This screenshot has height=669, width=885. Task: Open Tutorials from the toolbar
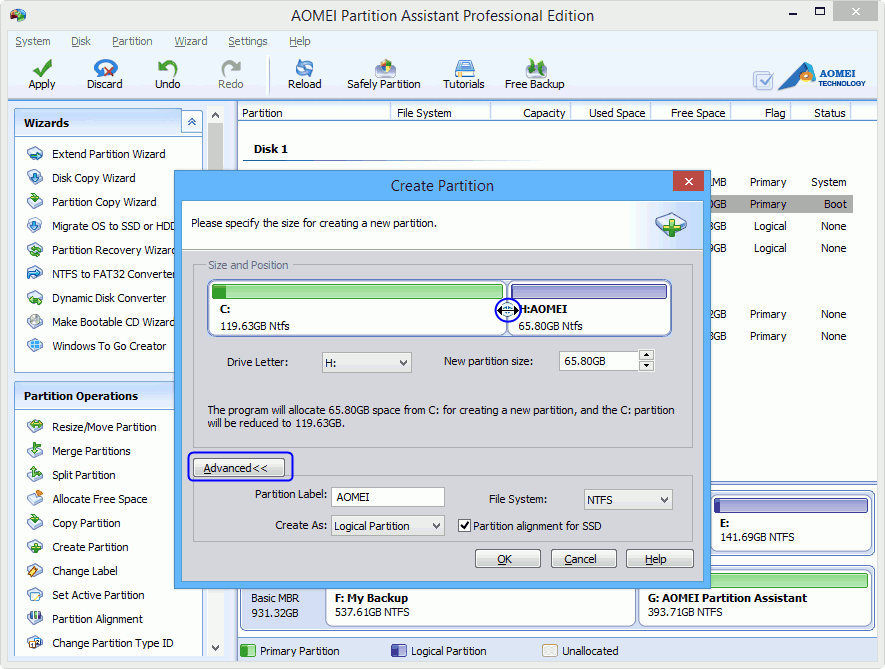464,75
